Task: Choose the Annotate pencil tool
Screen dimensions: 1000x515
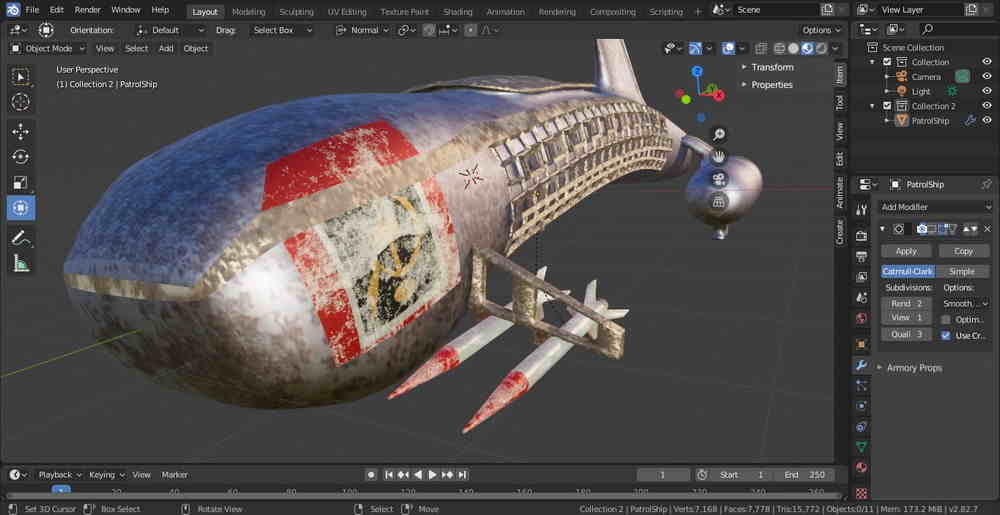Action: click(x=20, y=238)
